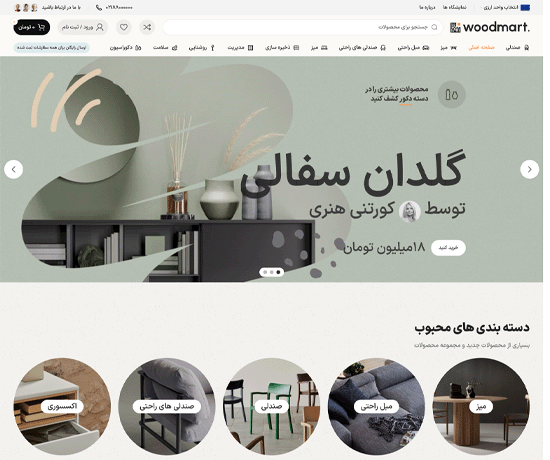Open نمایشگاه ها link in top bar

(454, 7)
